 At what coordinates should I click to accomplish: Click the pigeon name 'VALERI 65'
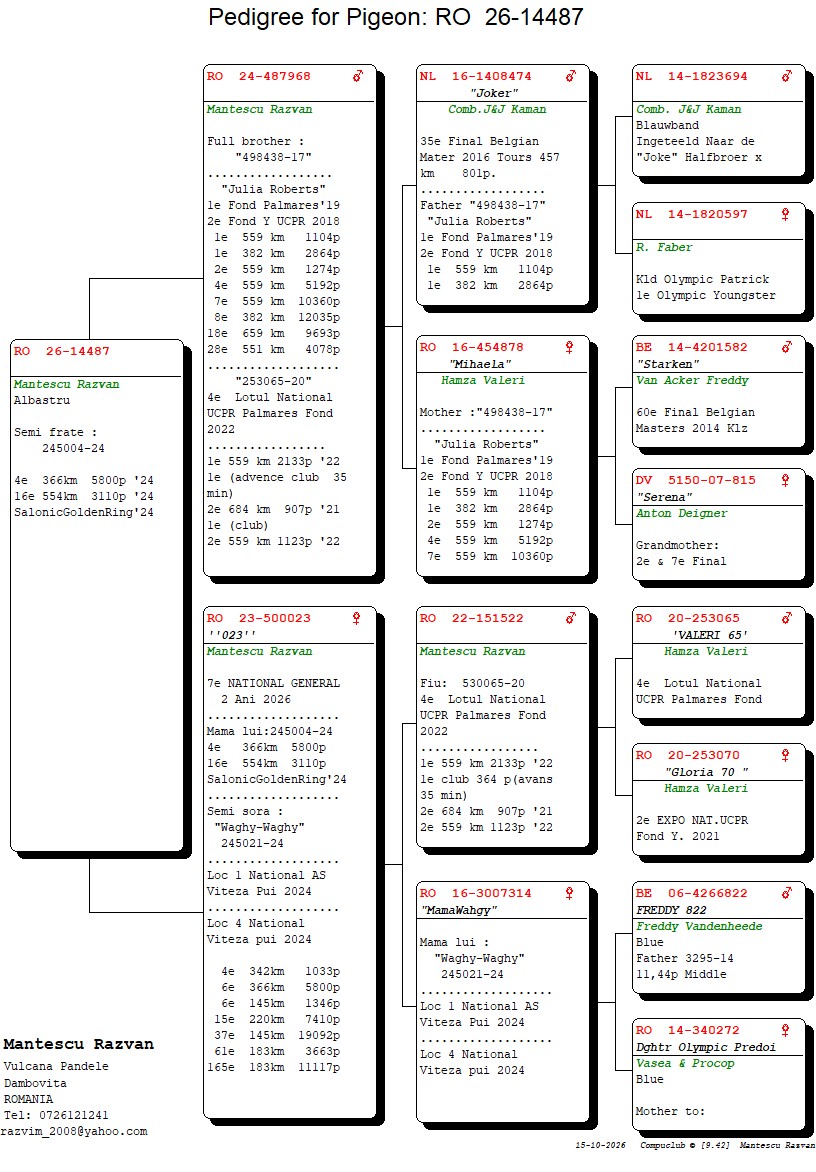[710, 635]
